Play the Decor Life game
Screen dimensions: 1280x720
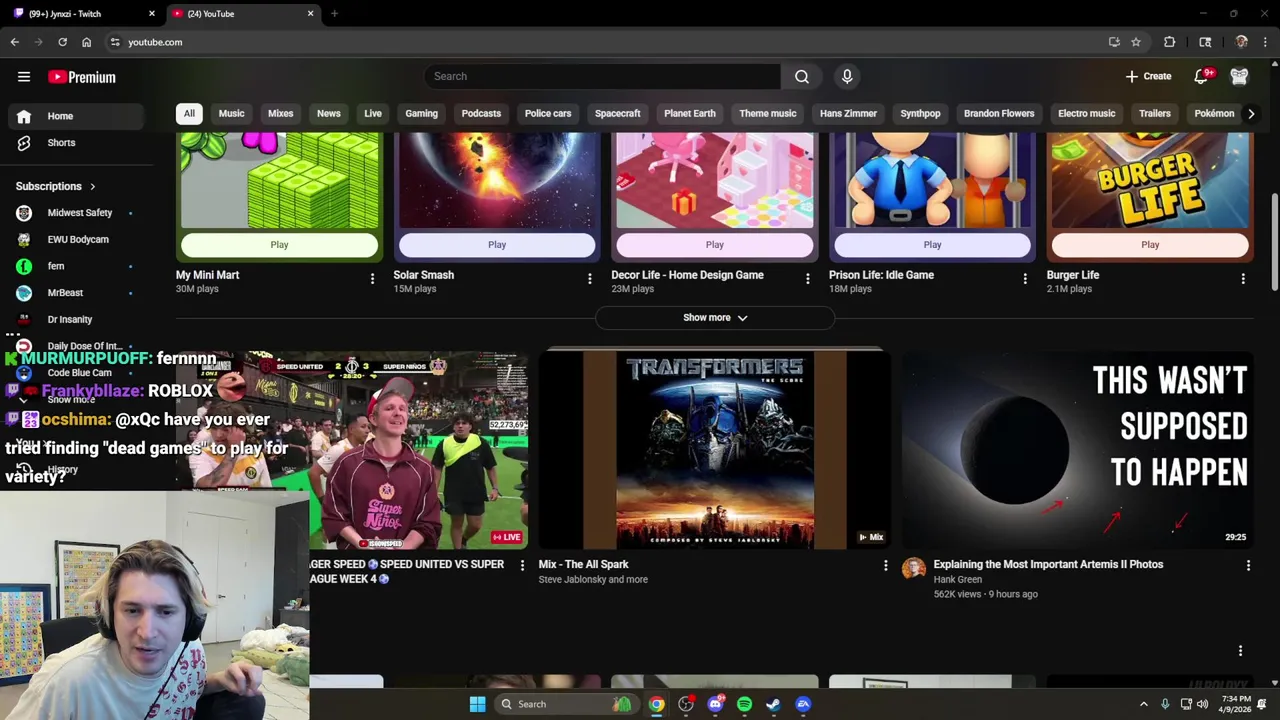click(714, 245)
